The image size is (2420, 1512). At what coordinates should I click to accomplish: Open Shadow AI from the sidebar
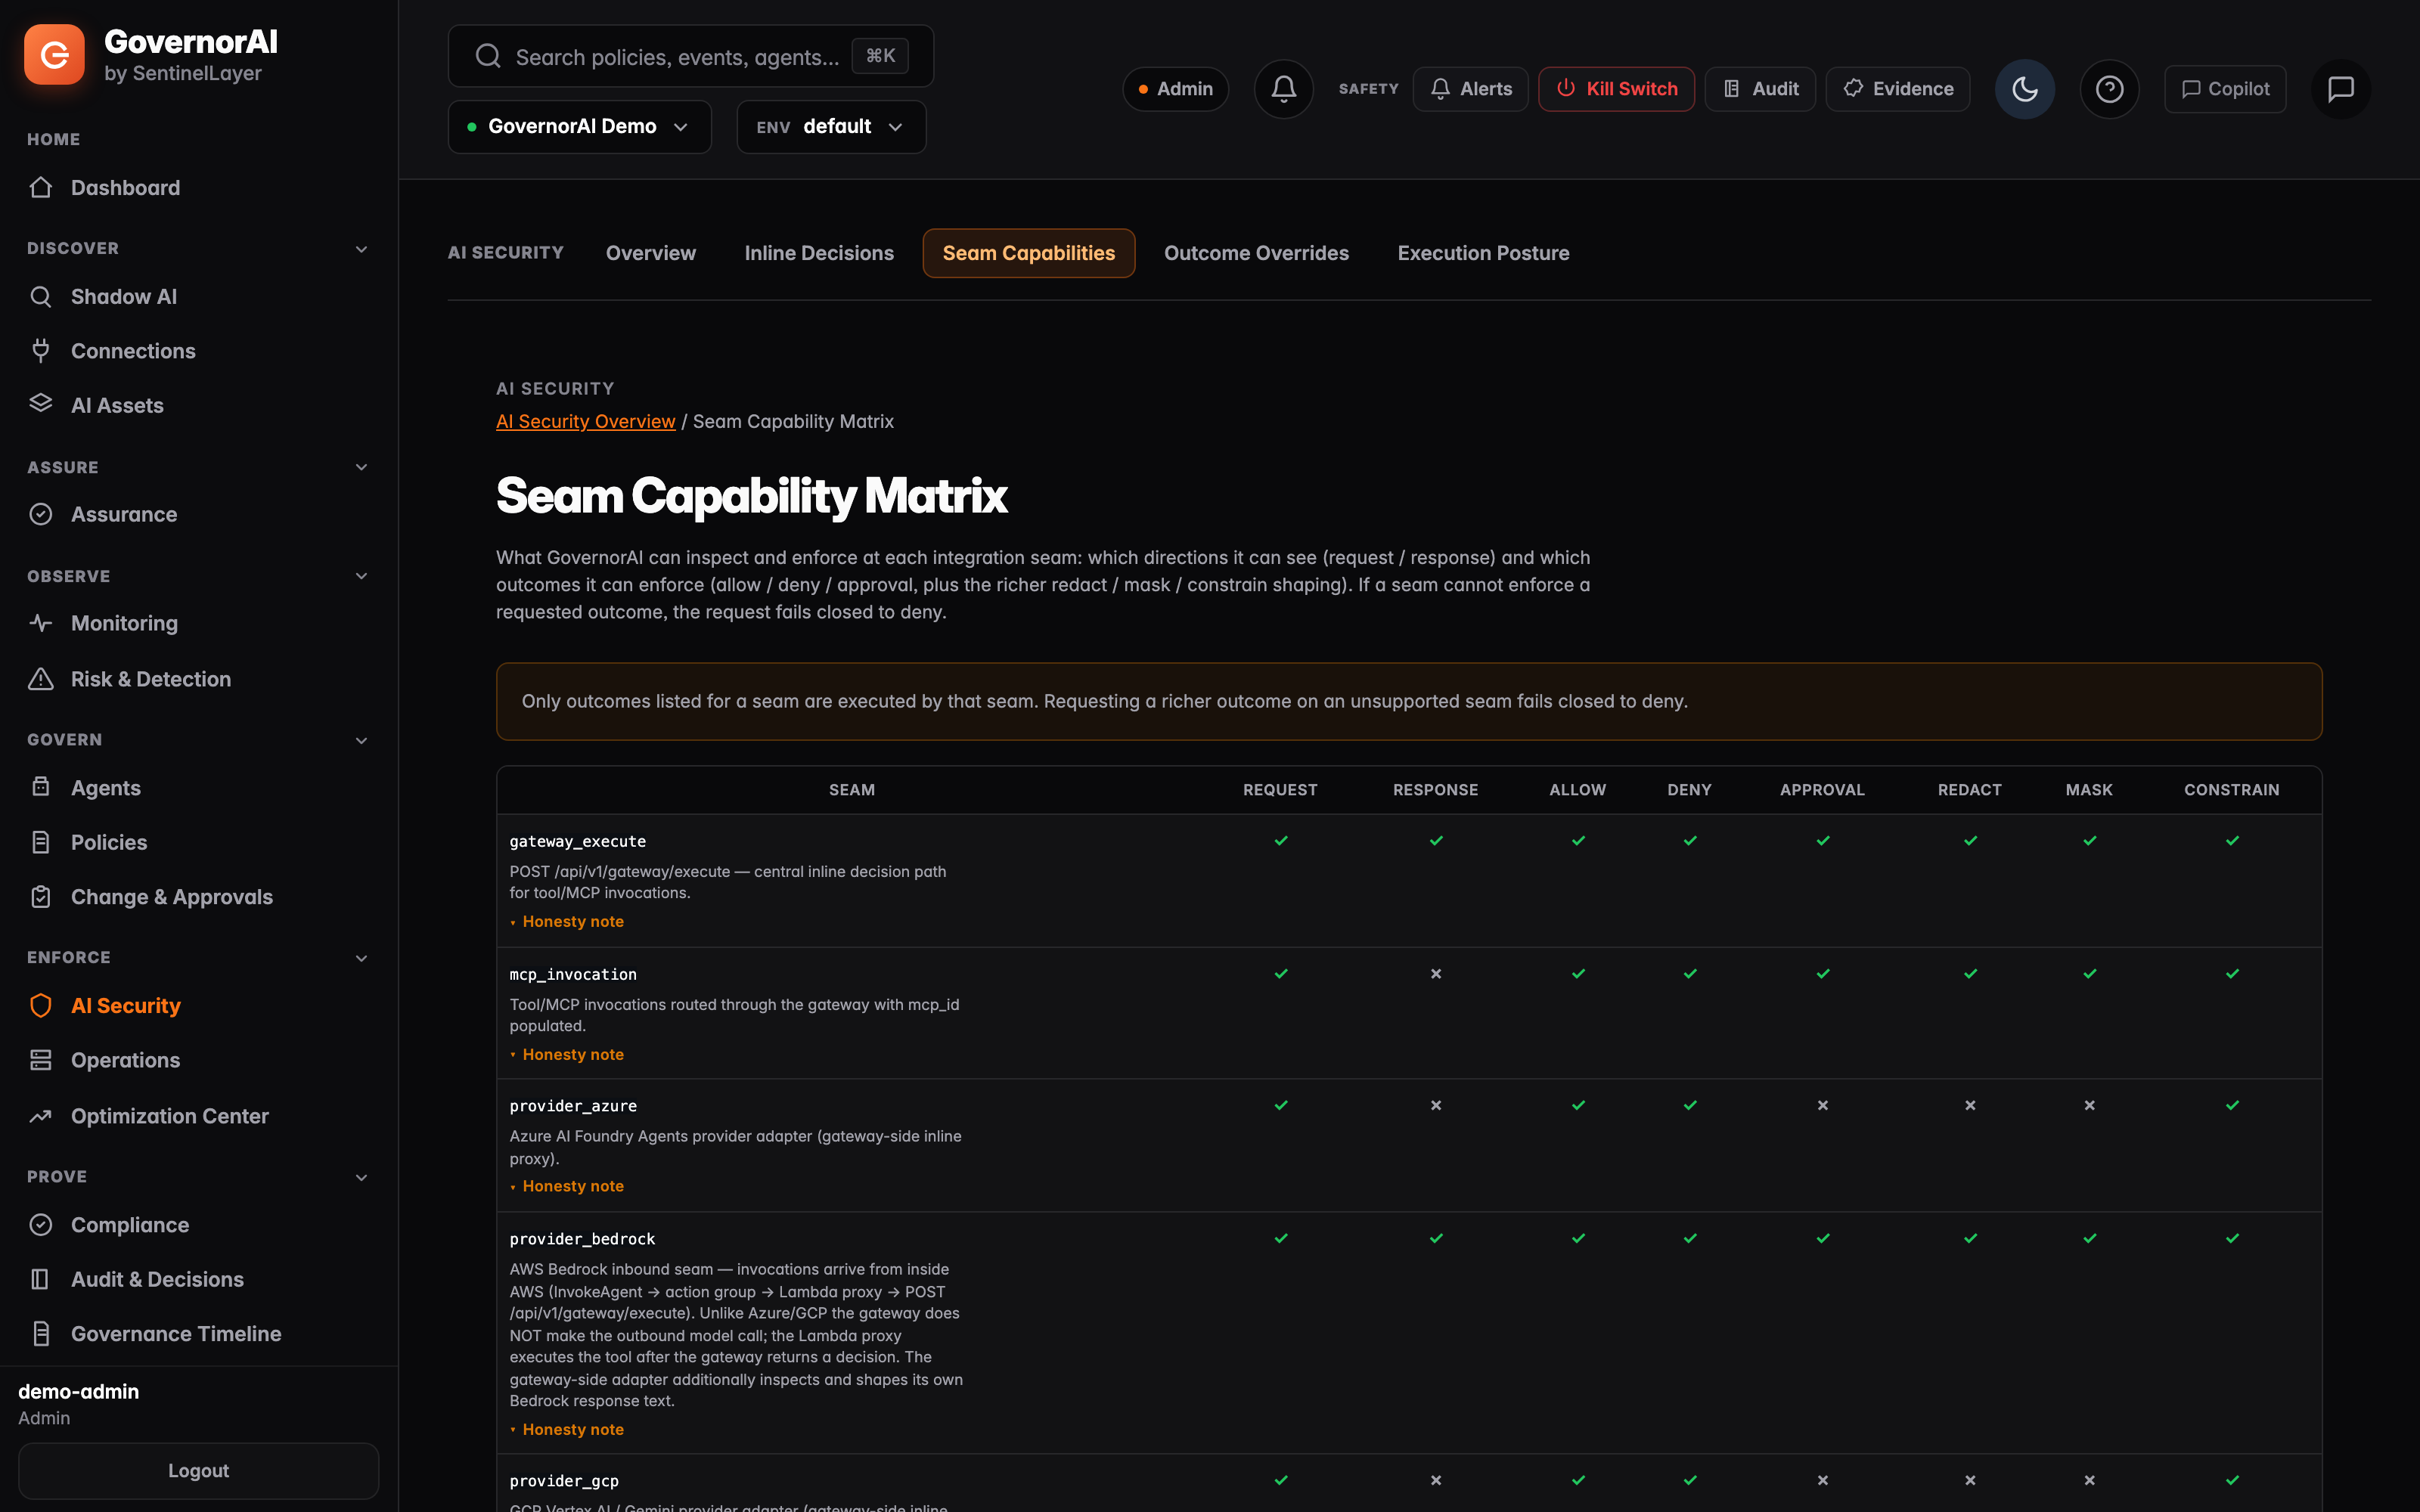coord(123,296)
